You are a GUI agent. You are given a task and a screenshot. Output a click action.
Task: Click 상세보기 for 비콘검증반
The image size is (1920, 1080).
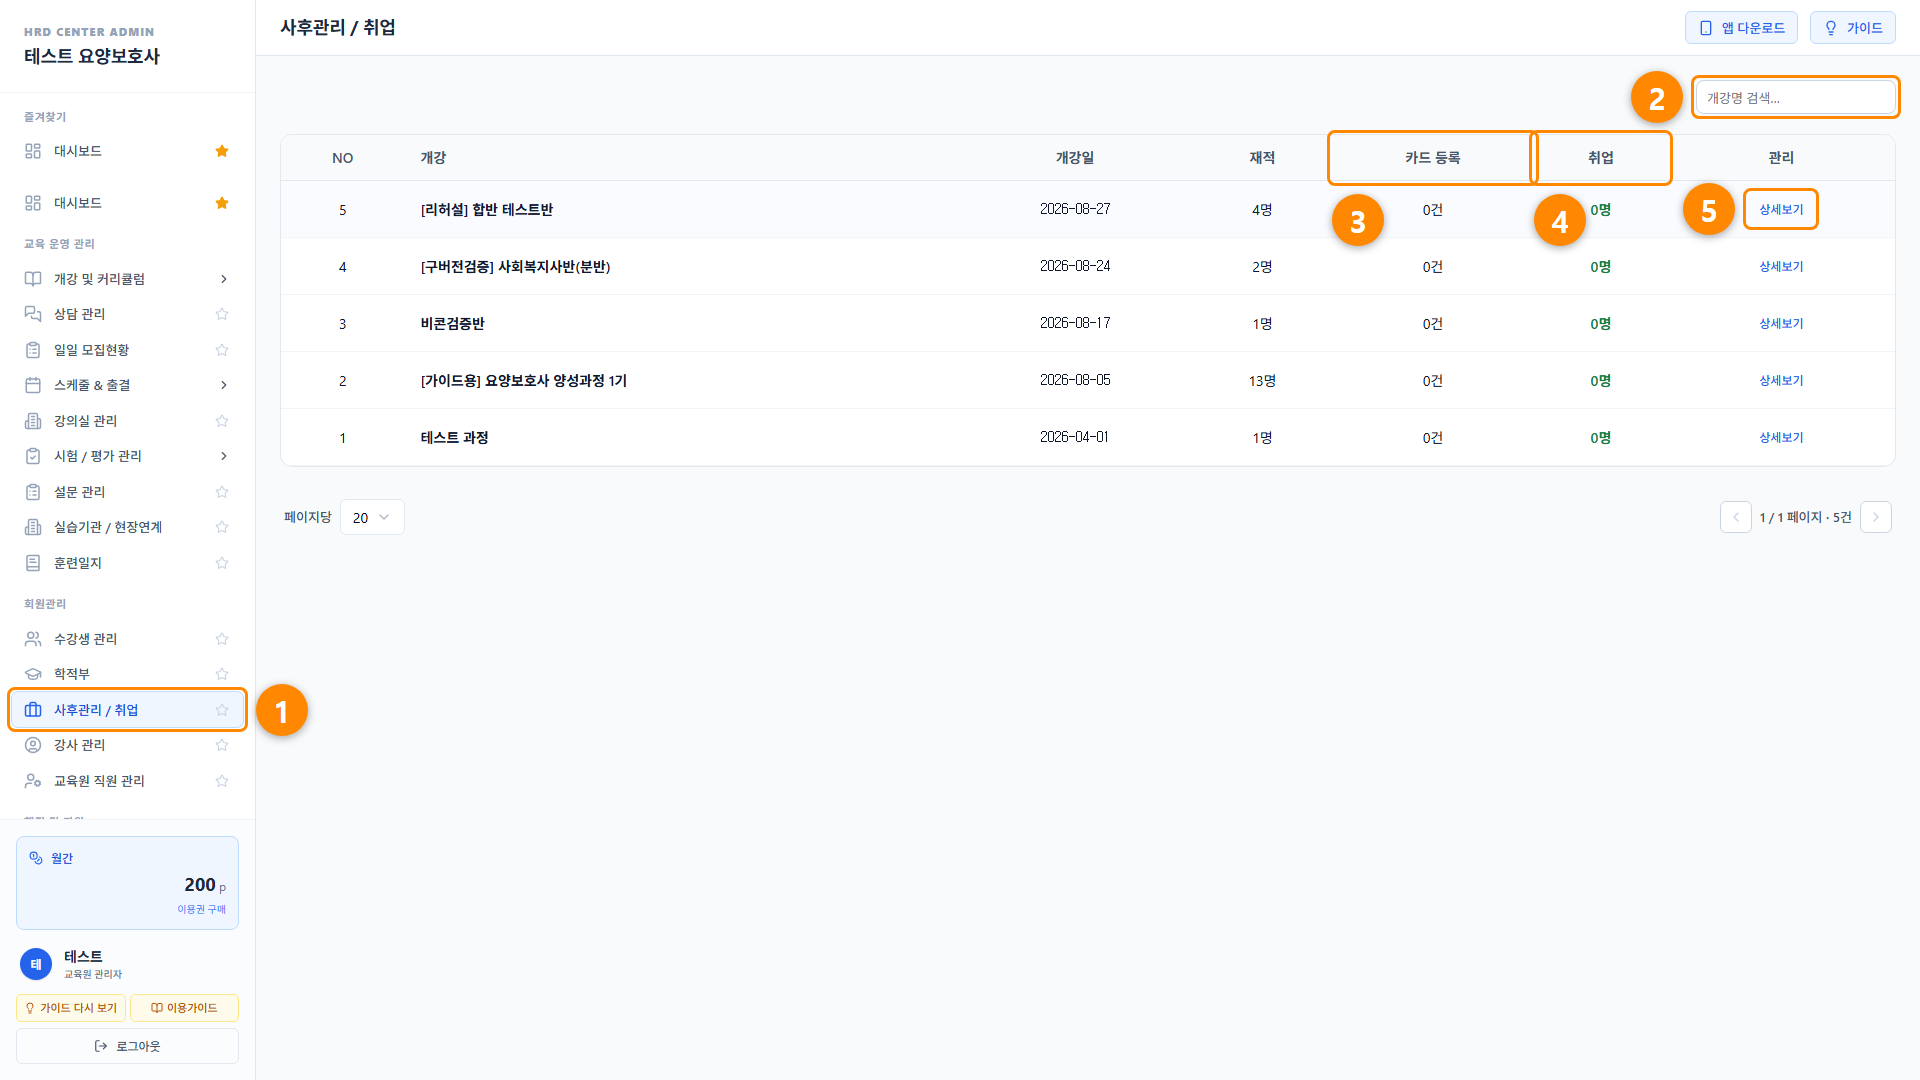pyautogui.click(x=1781, y=324)
